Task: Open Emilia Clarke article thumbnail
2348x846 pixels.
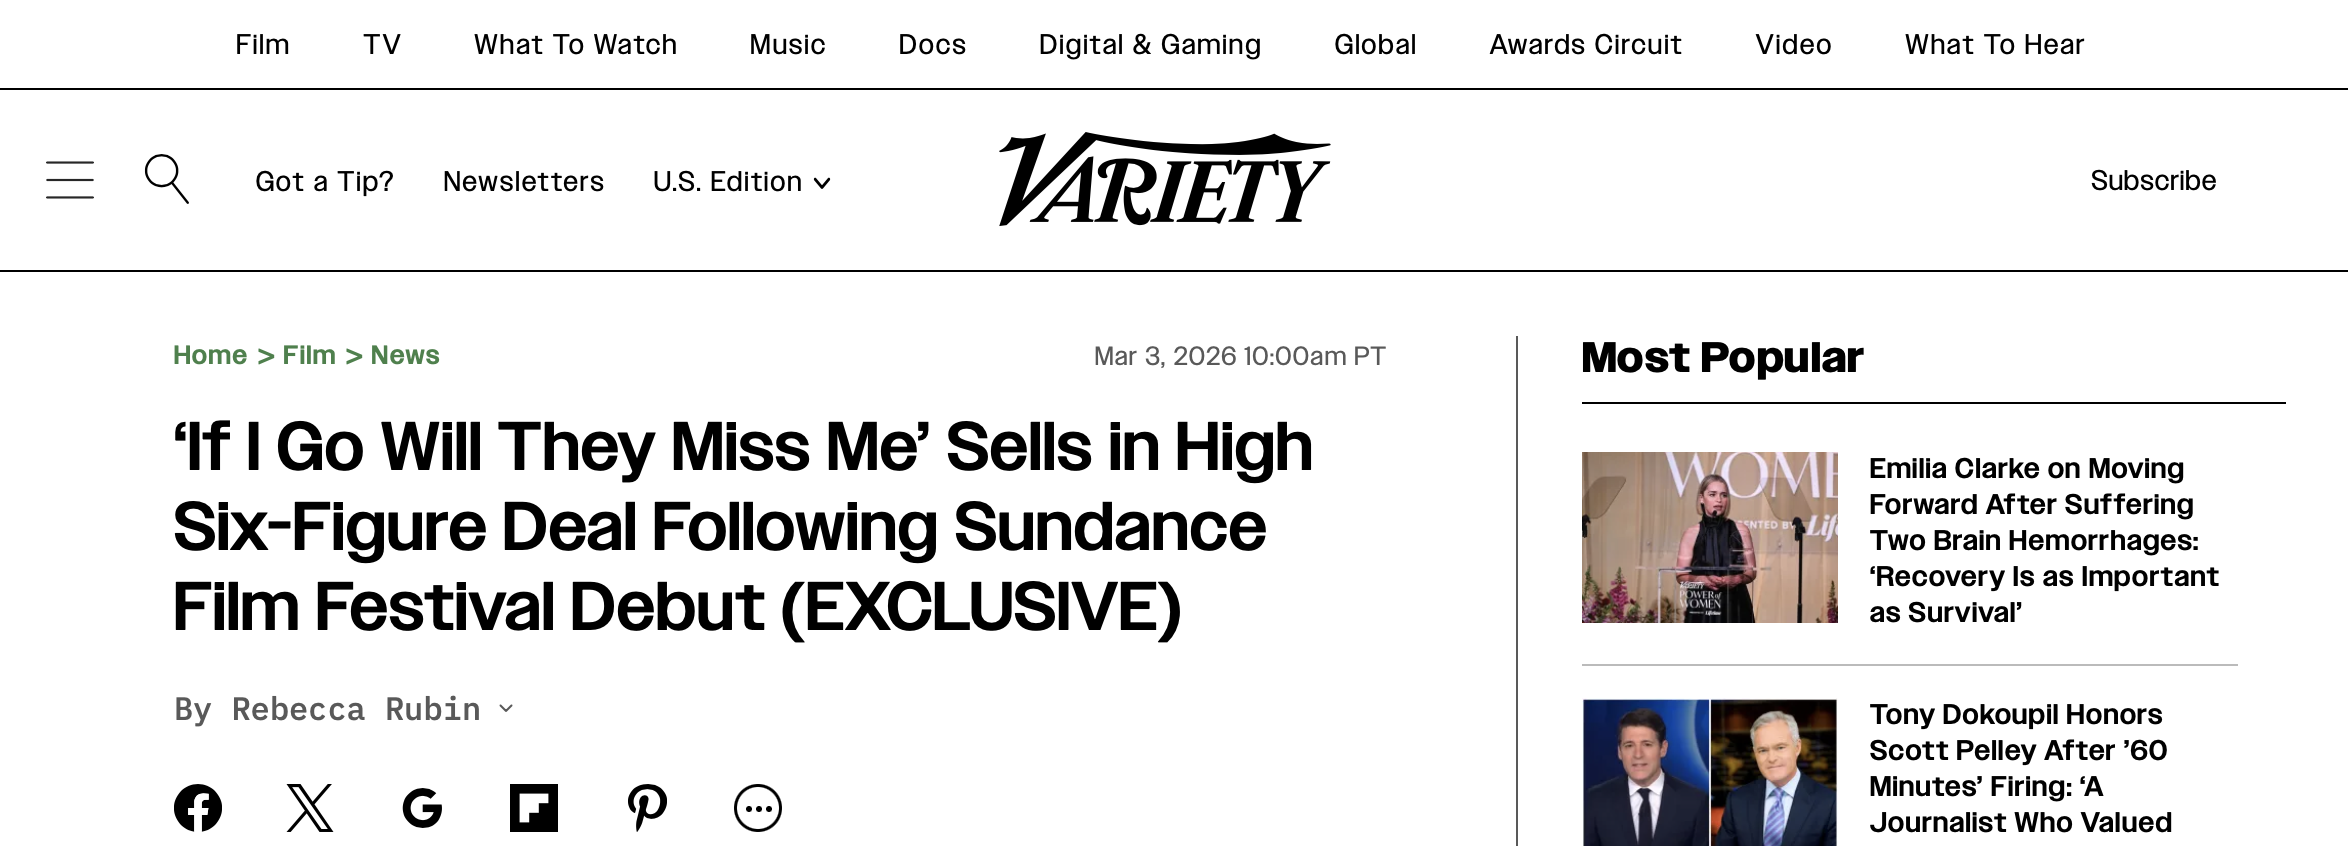Action: (1709, 537)
